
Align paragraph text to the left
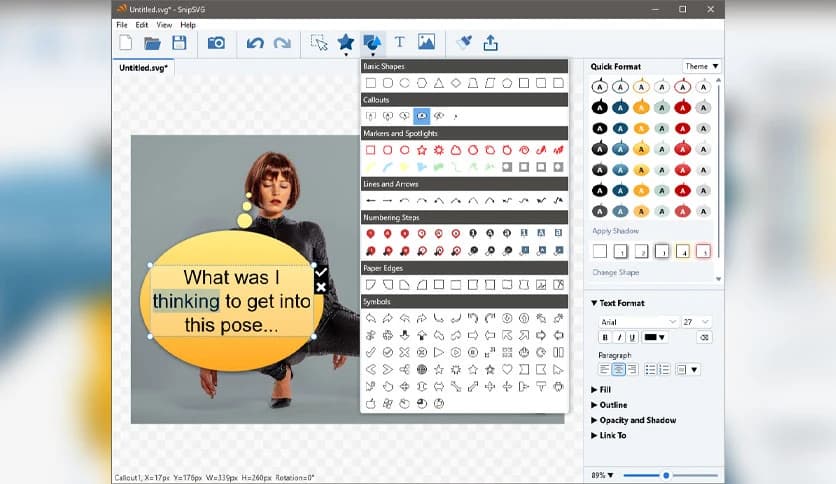[605, 369]
